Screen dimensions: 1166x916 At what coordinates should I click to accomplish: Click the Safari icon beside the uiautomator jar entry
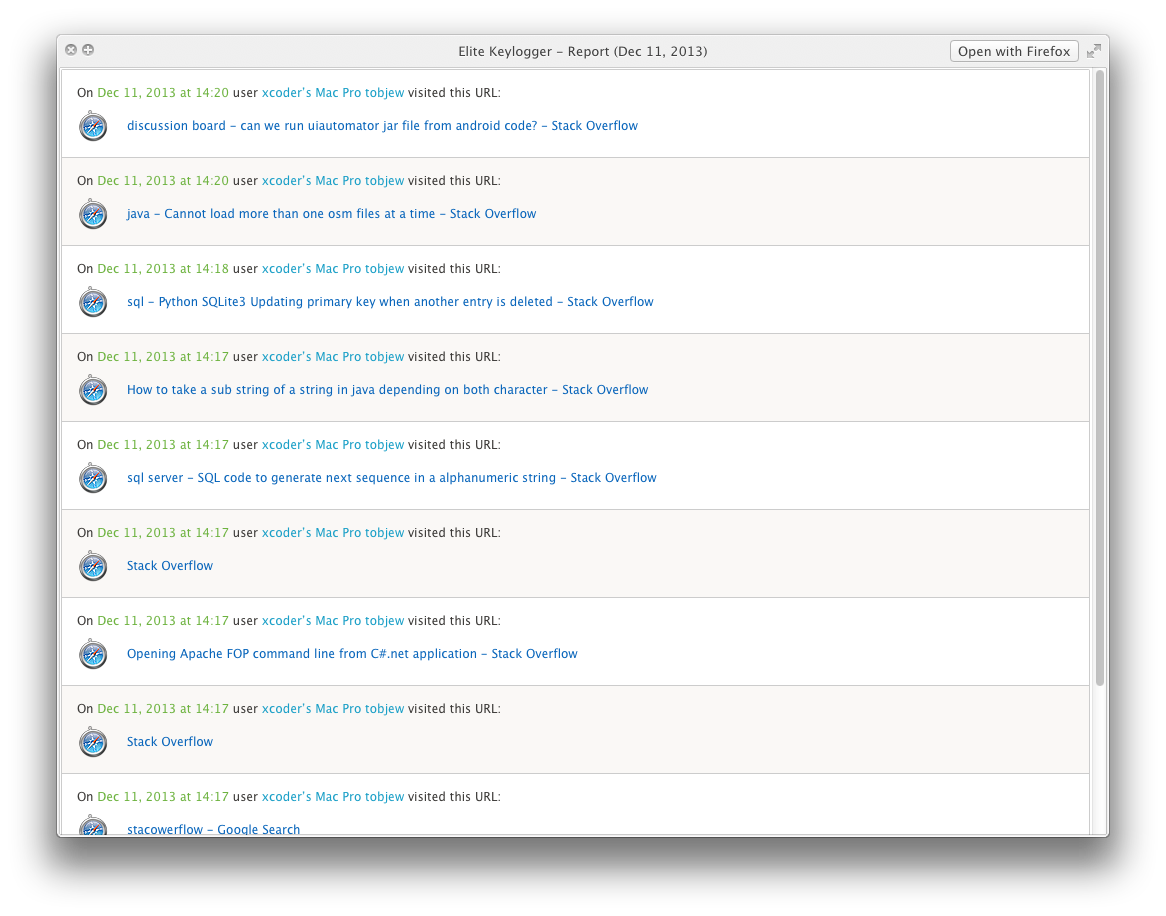93,127
